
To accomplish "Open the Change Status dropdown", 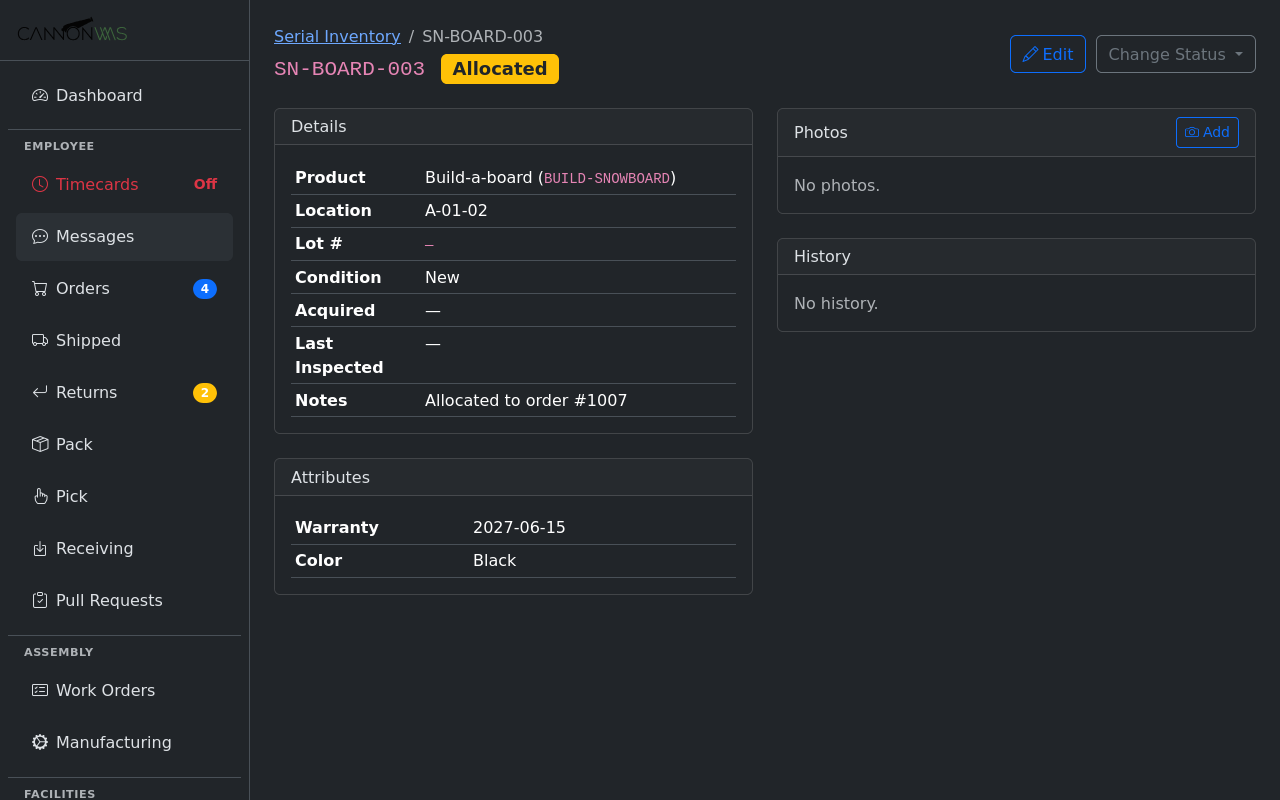I will (x=1175, y=54).
